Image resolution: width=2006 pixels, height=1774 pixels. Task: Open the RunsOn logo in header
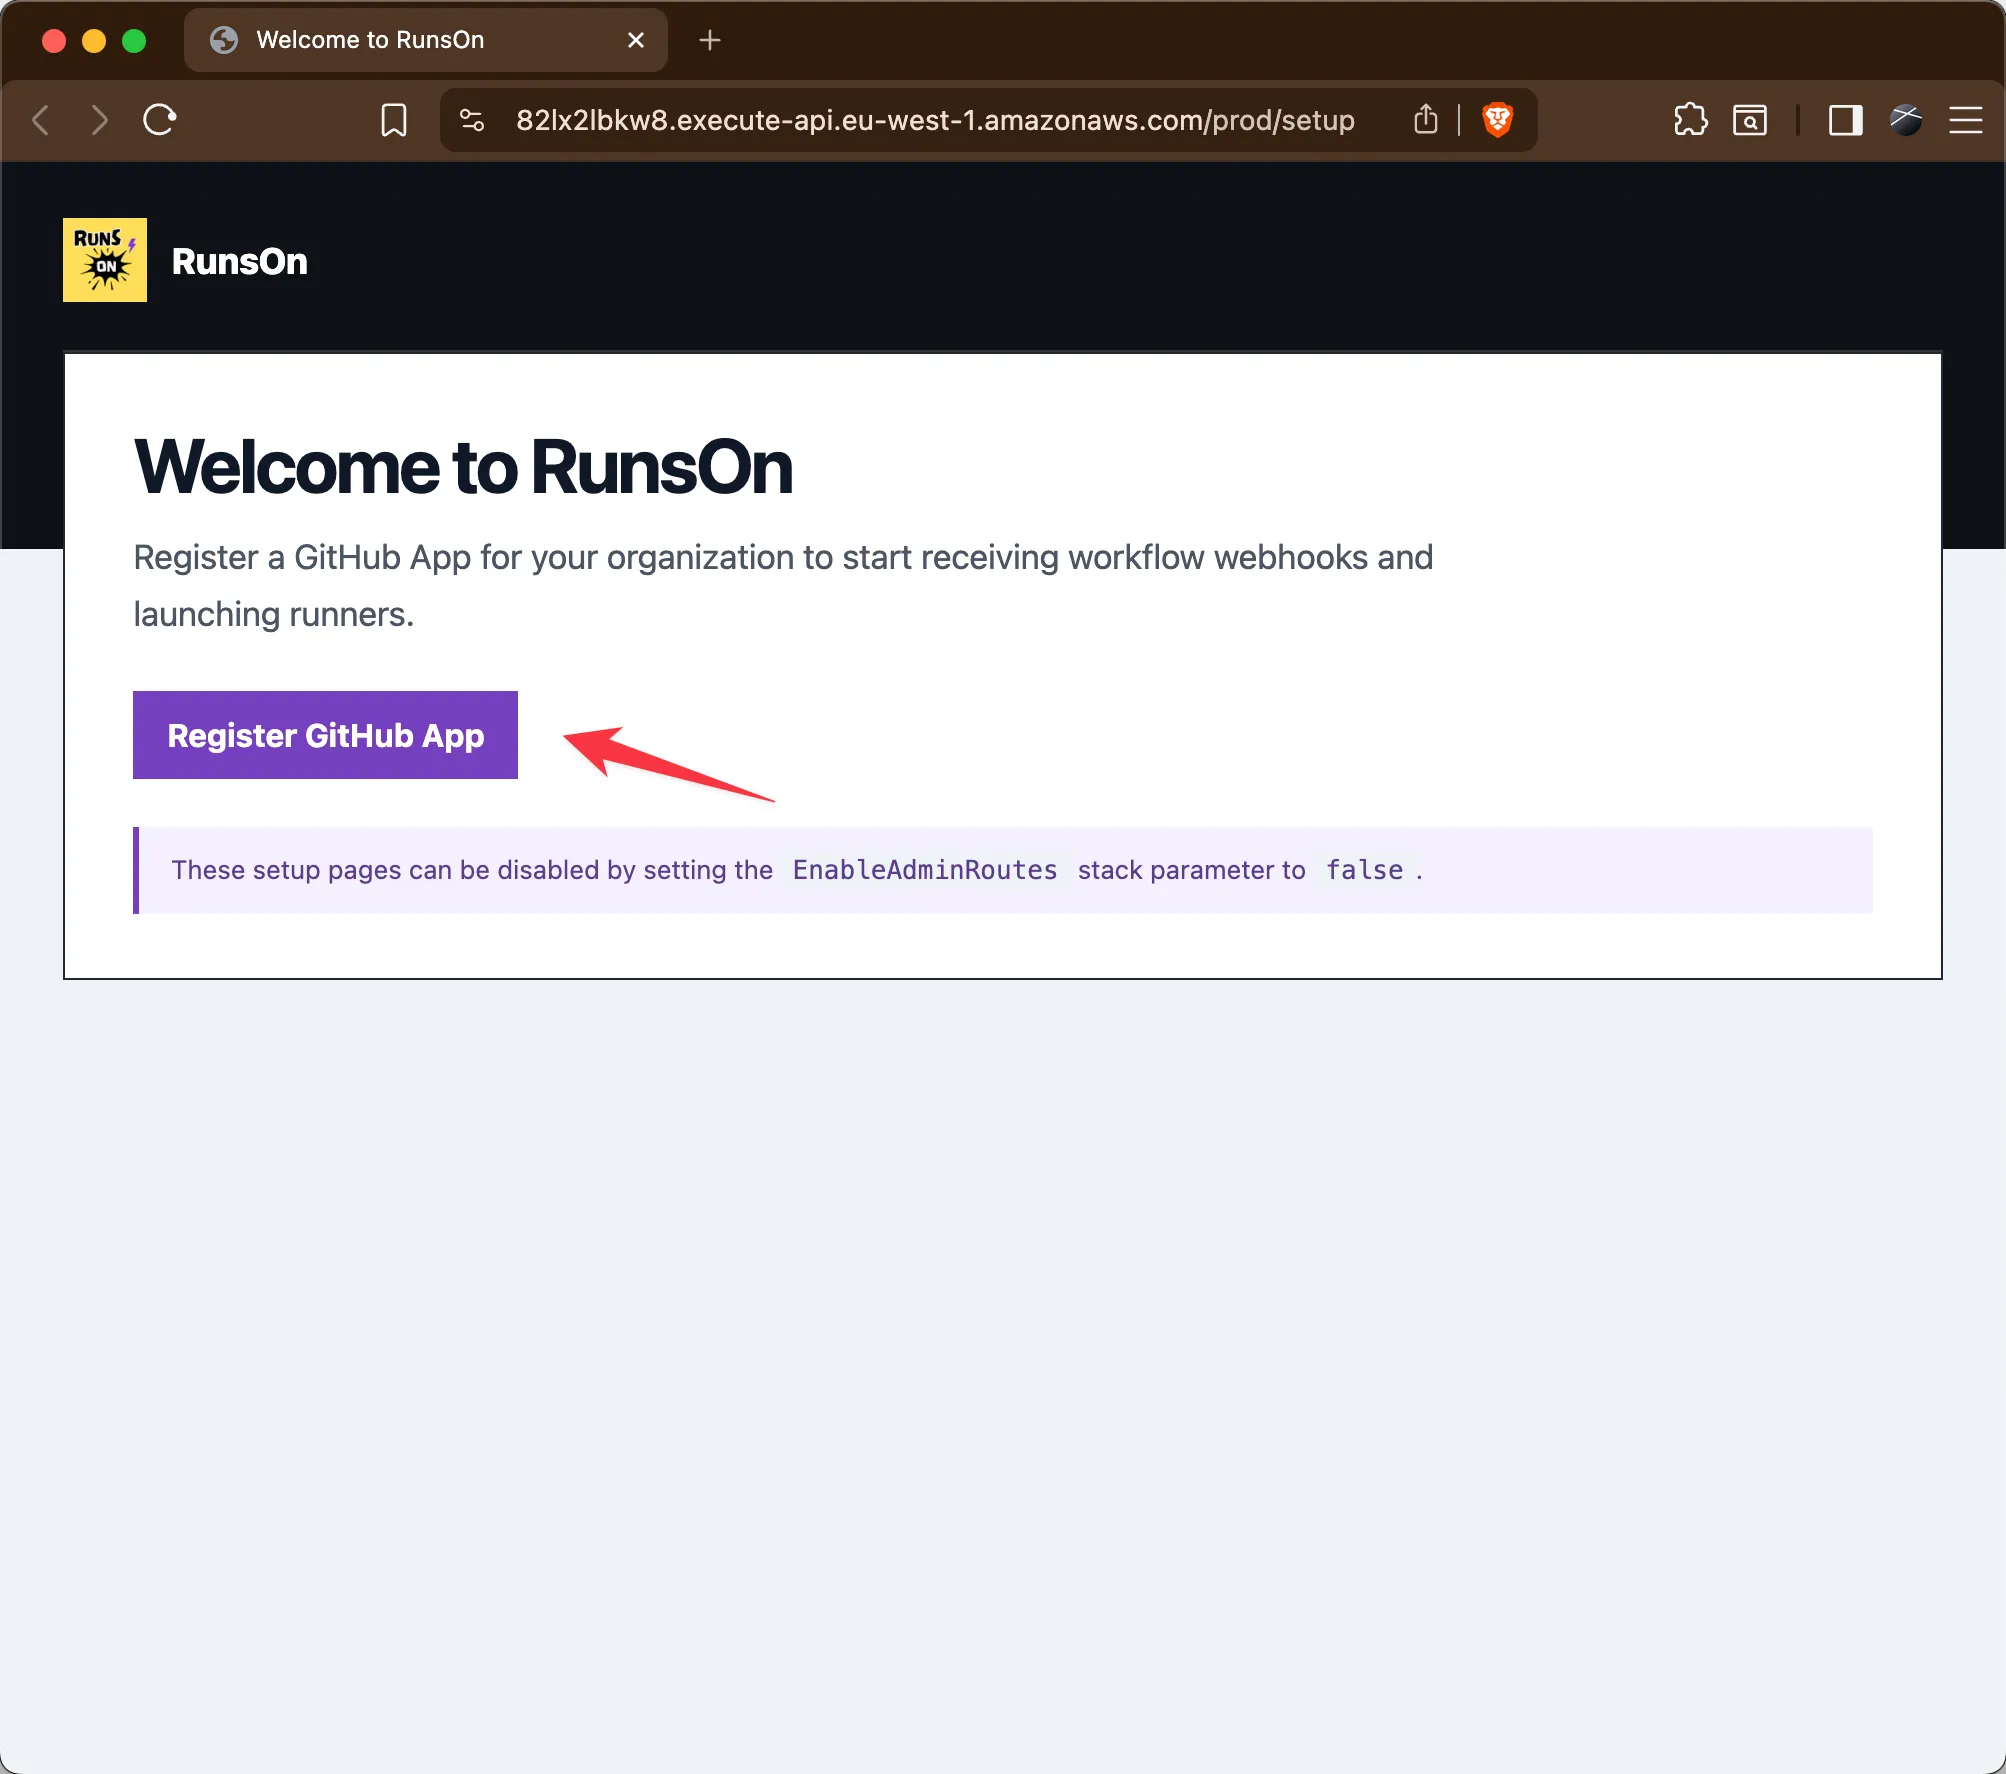pos(105,260)
